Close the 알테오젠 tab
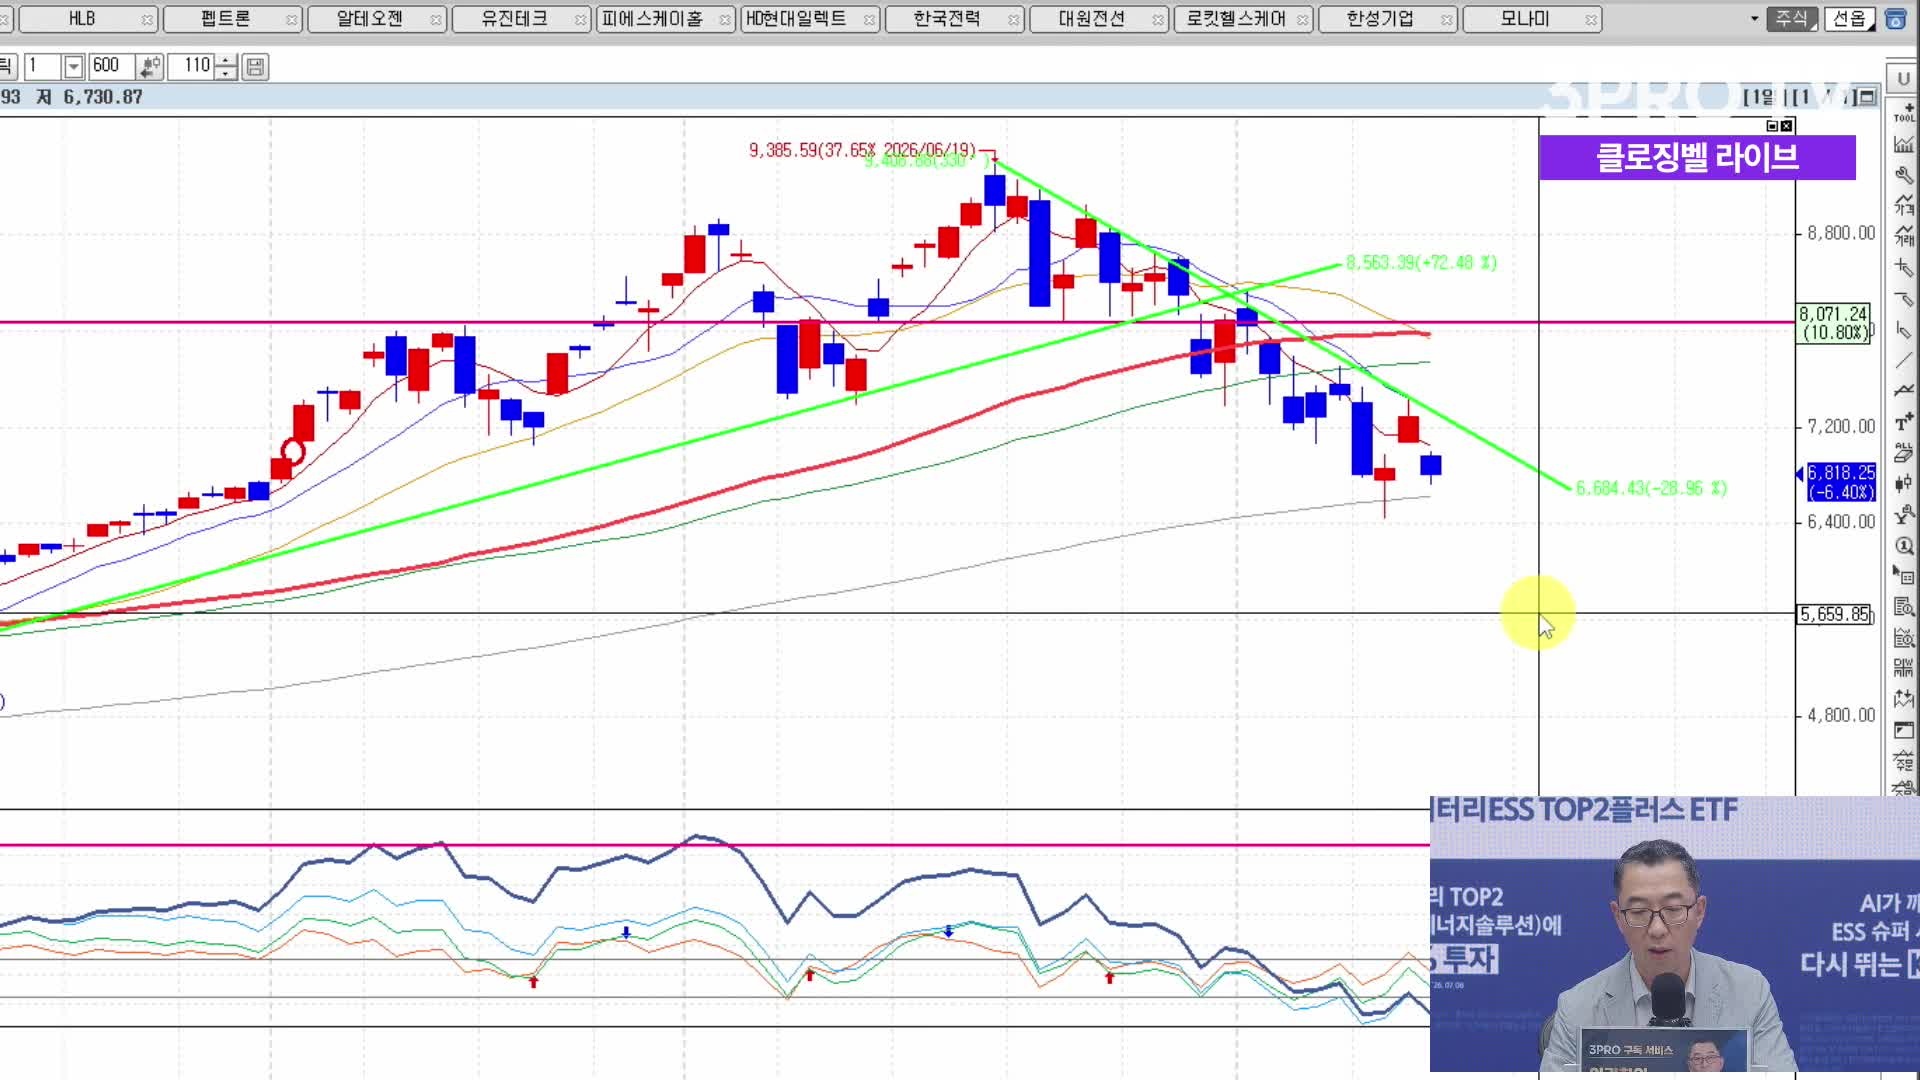This screenshot has width=1920, height=1080. click(436, 20)
